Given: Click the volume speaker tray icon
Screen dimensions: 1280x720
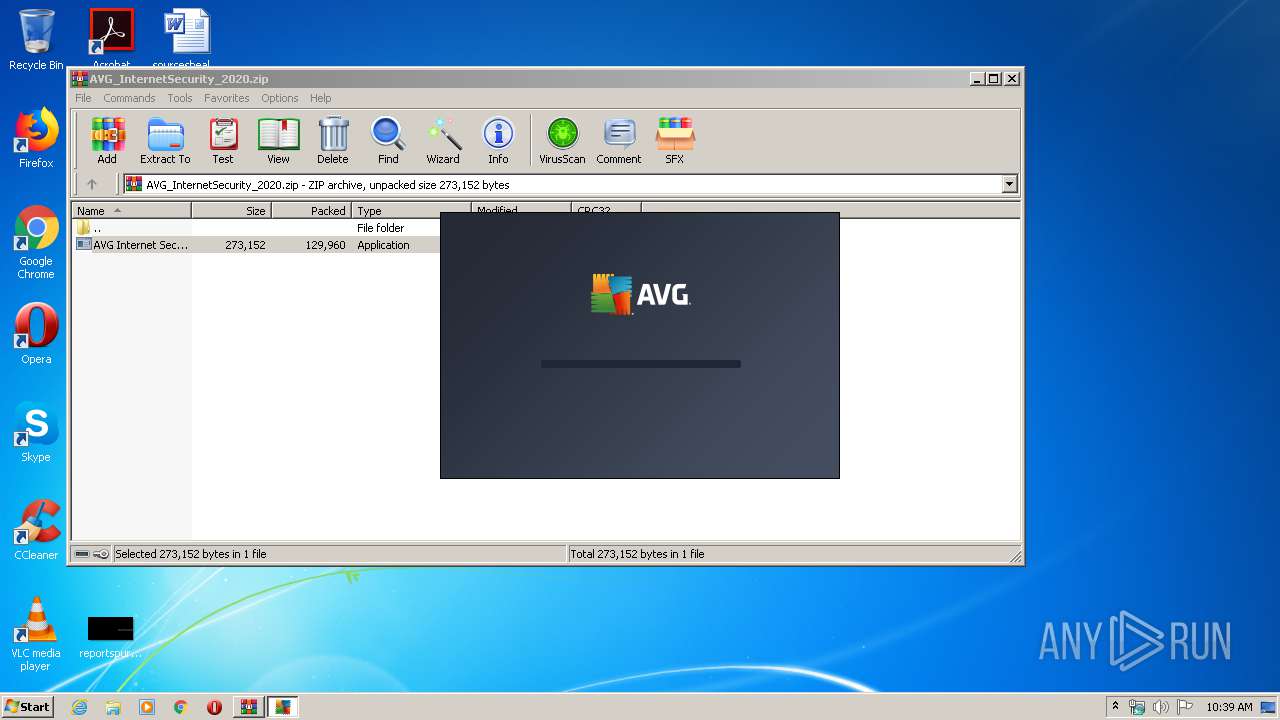Looking at the screenshot, I should [x=1160, y=707].
